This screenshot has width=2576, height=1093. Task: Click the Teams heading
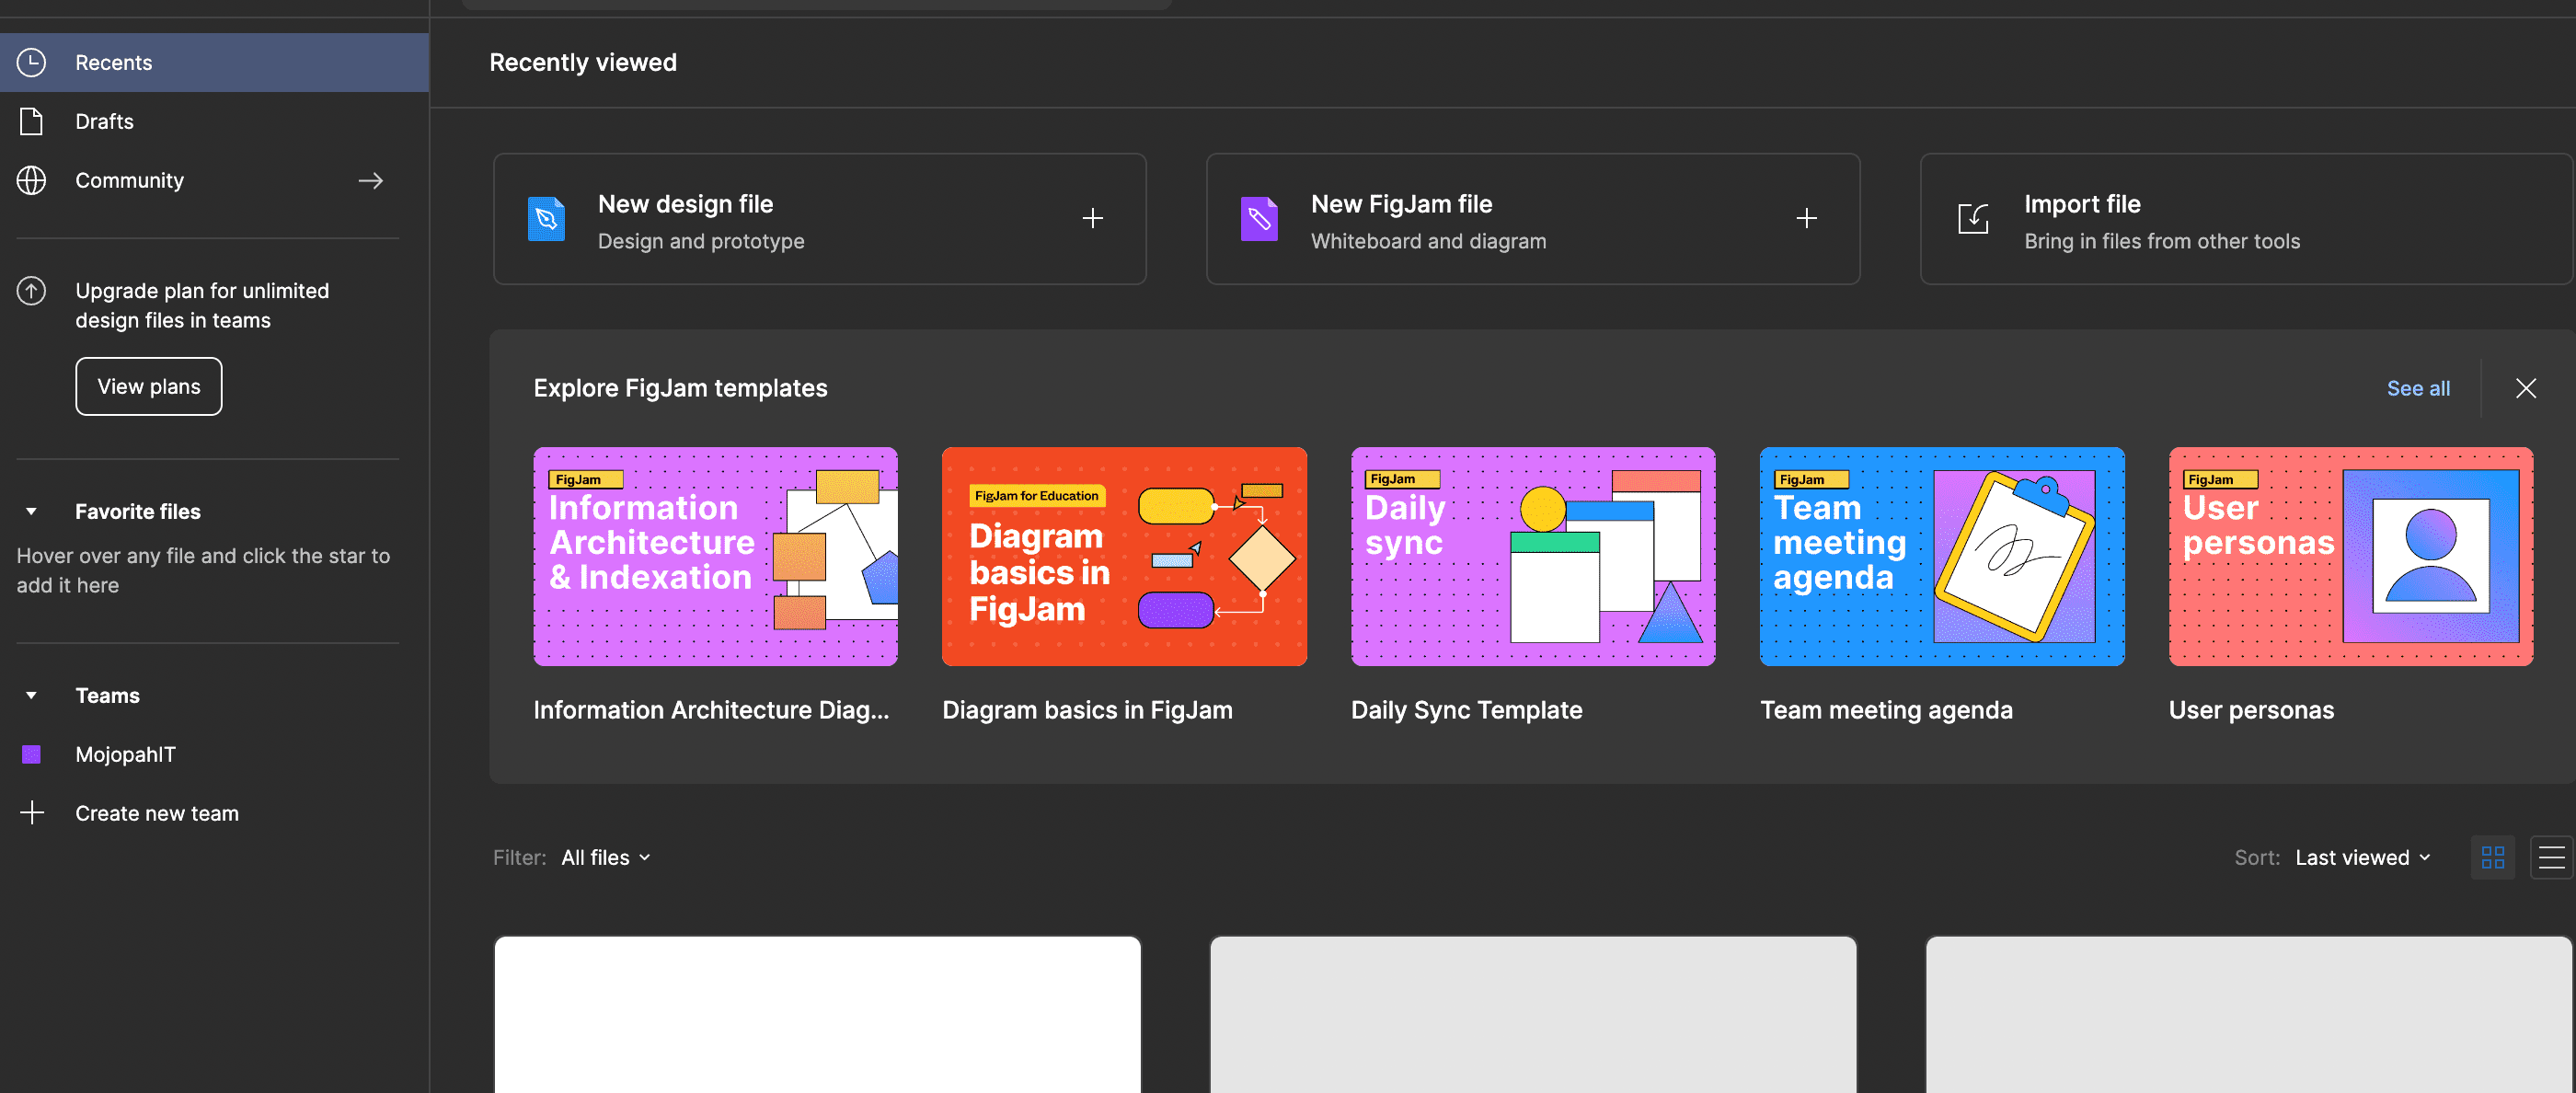(x=107, y=695)
